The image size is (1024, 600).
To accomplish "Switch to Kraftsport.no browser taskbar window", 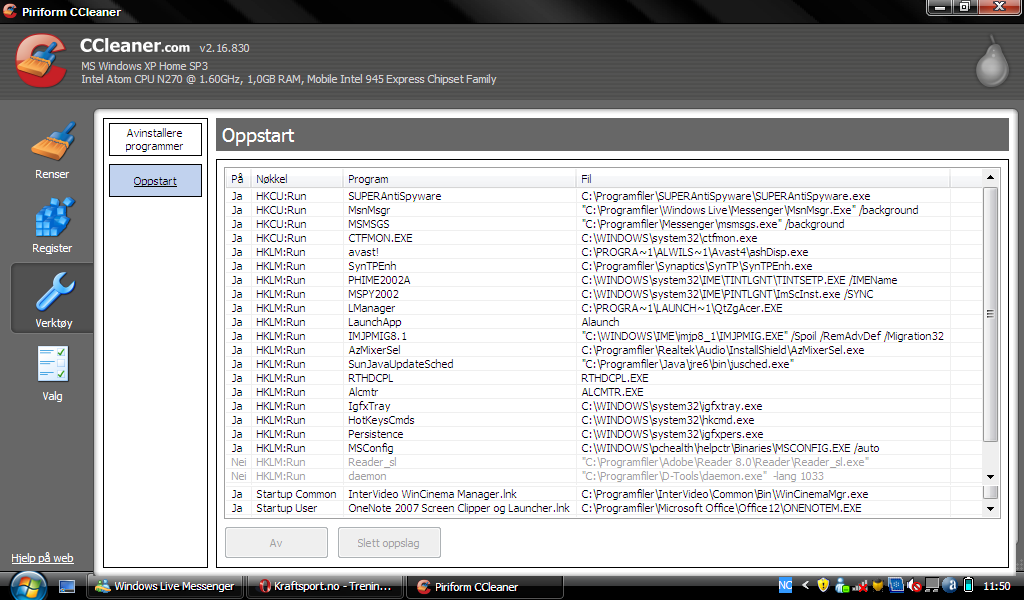I will coord(324,586).
